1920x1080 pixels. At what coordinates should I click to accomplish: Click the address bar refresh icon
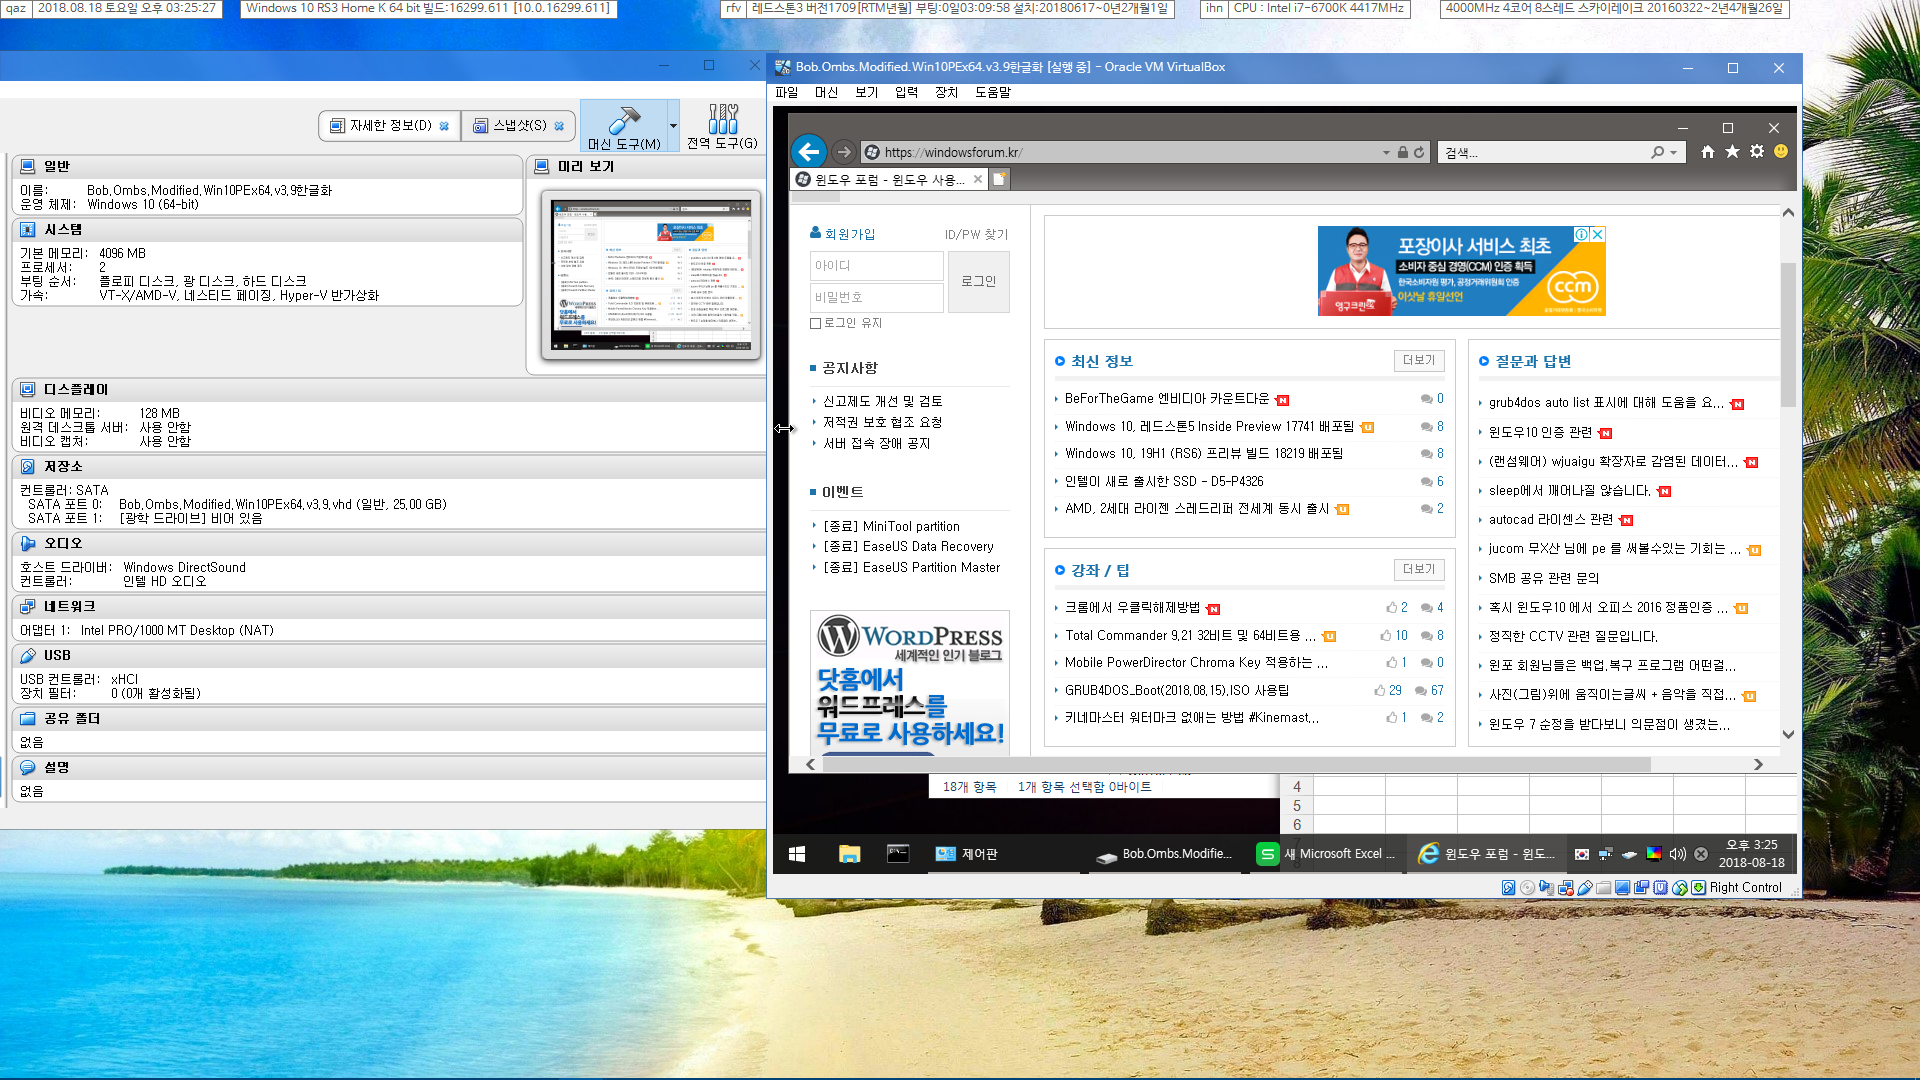pos(1419,153)
